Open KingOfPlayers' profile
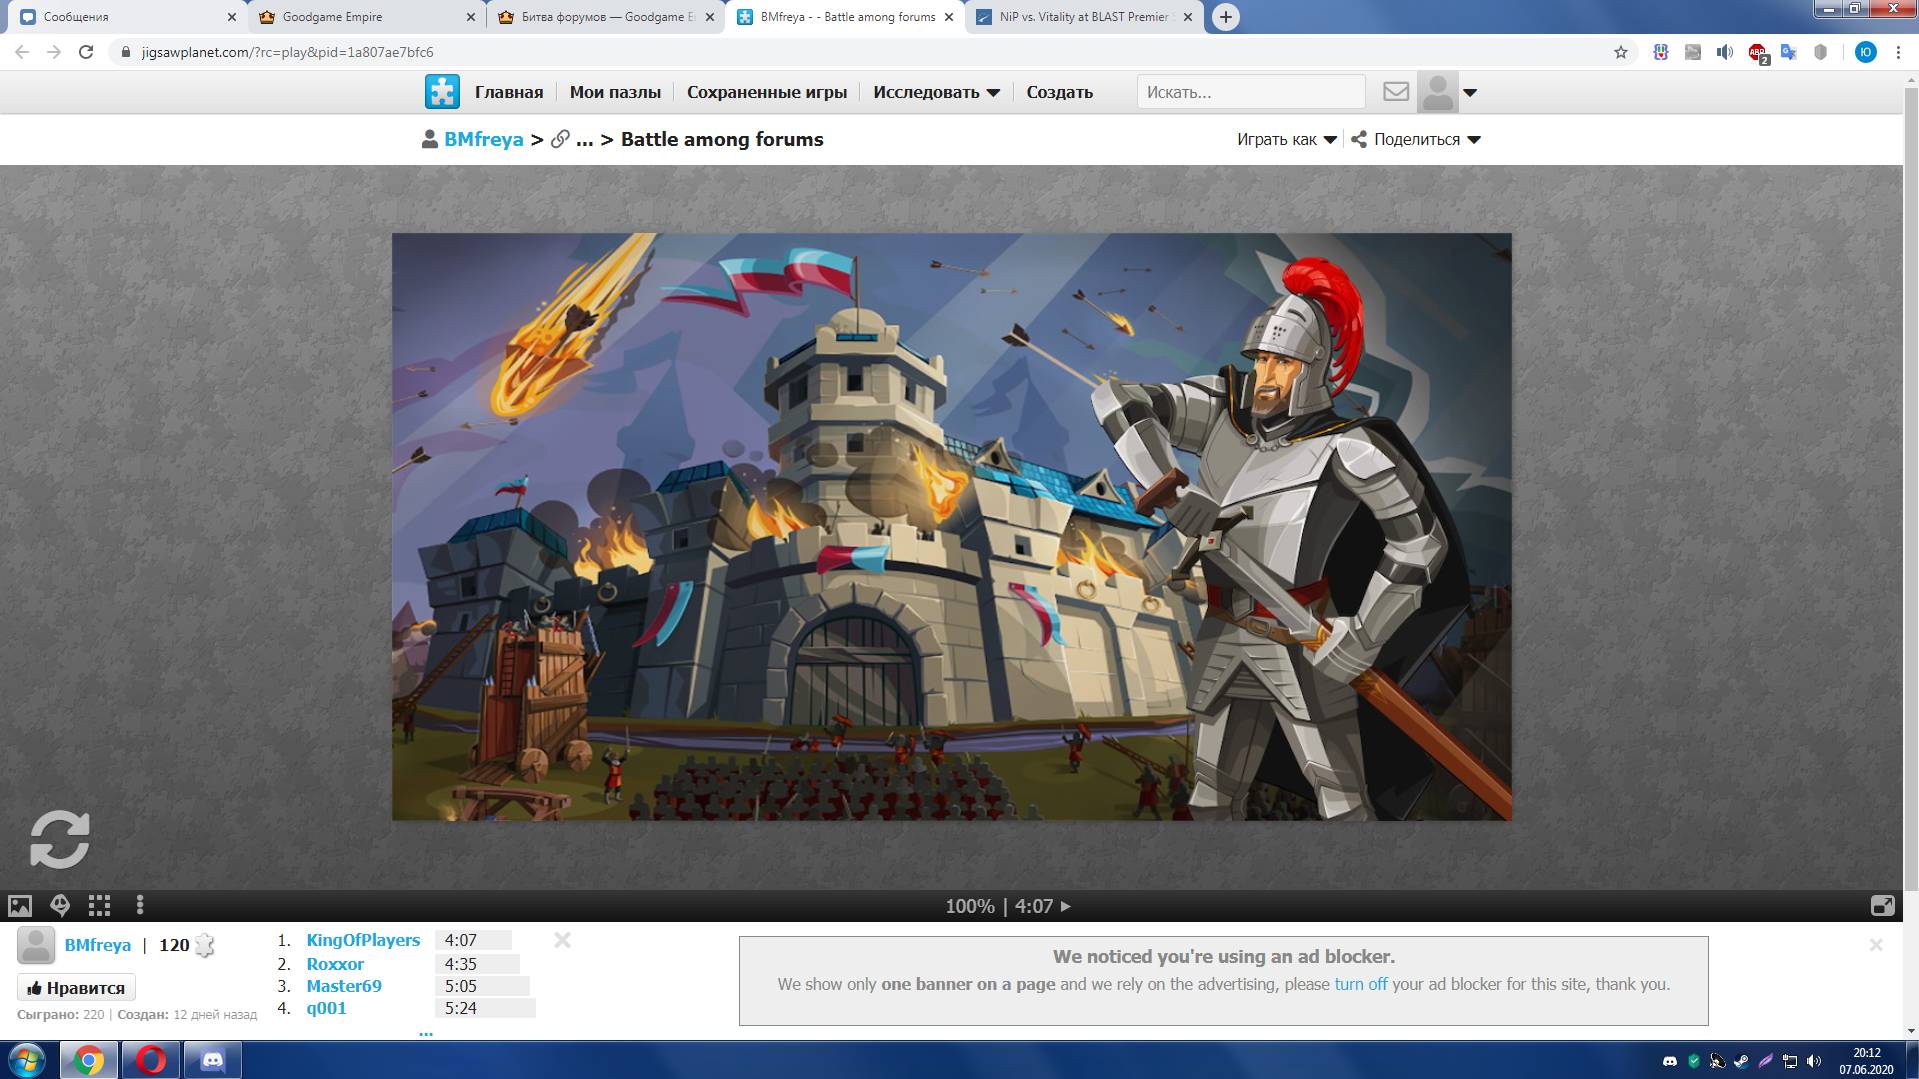The height and width of the screenshot is (1079, 1919). click(x=363, y=940)
